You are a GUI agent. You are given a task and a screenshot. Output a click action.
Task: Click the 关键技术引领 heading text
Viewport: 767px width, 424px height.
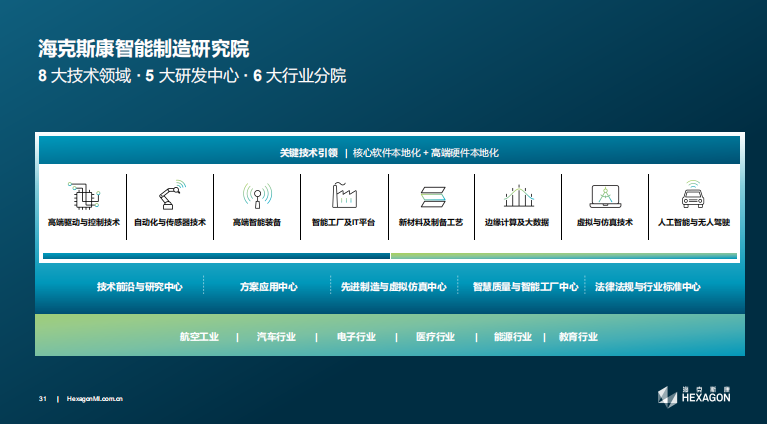(x=309, y=153)
